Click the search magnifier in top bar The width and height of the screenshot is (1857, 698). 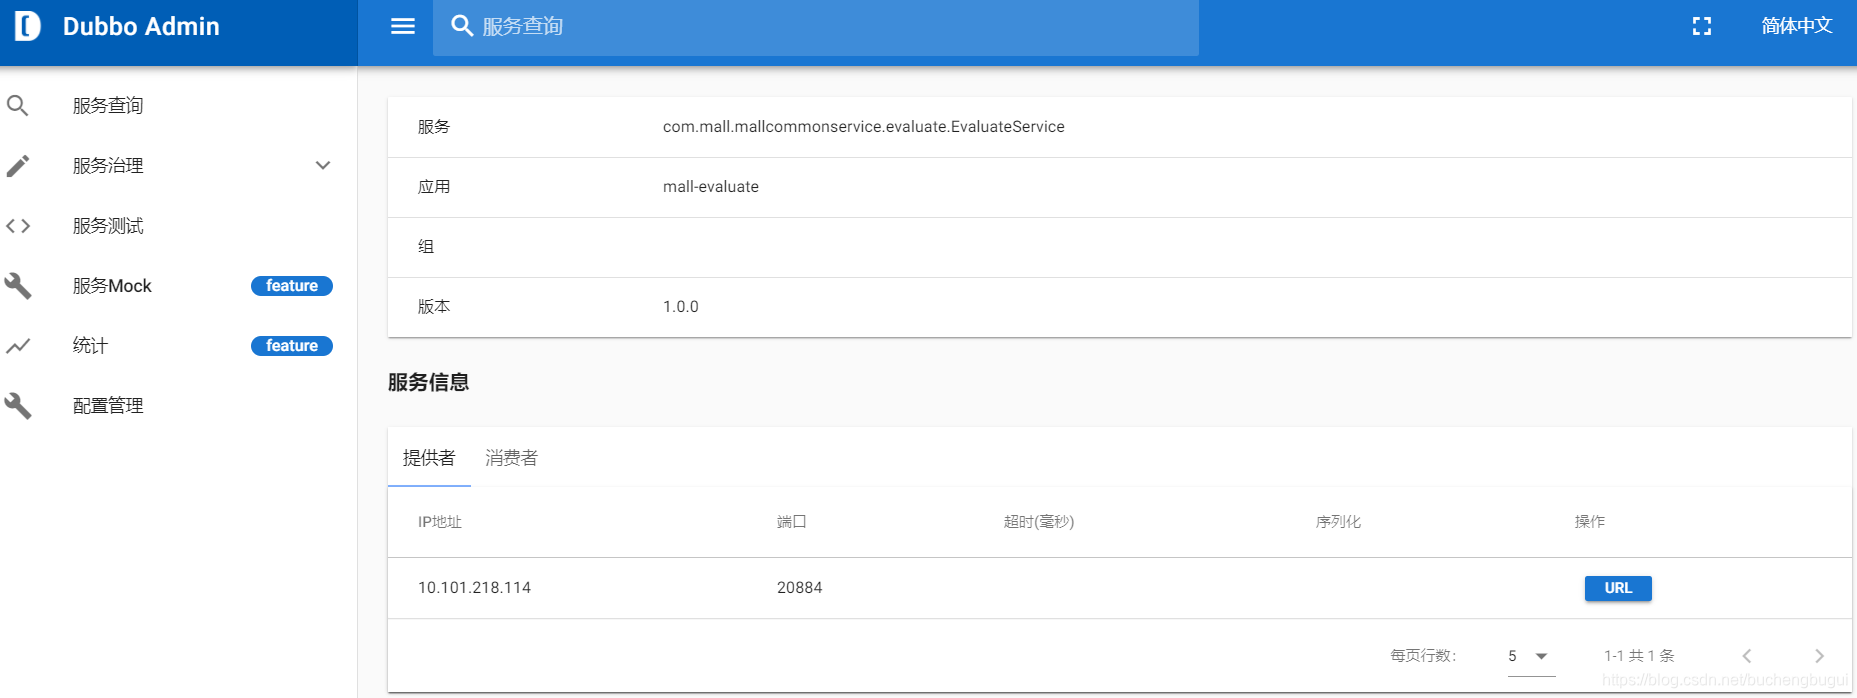[462, 26]
